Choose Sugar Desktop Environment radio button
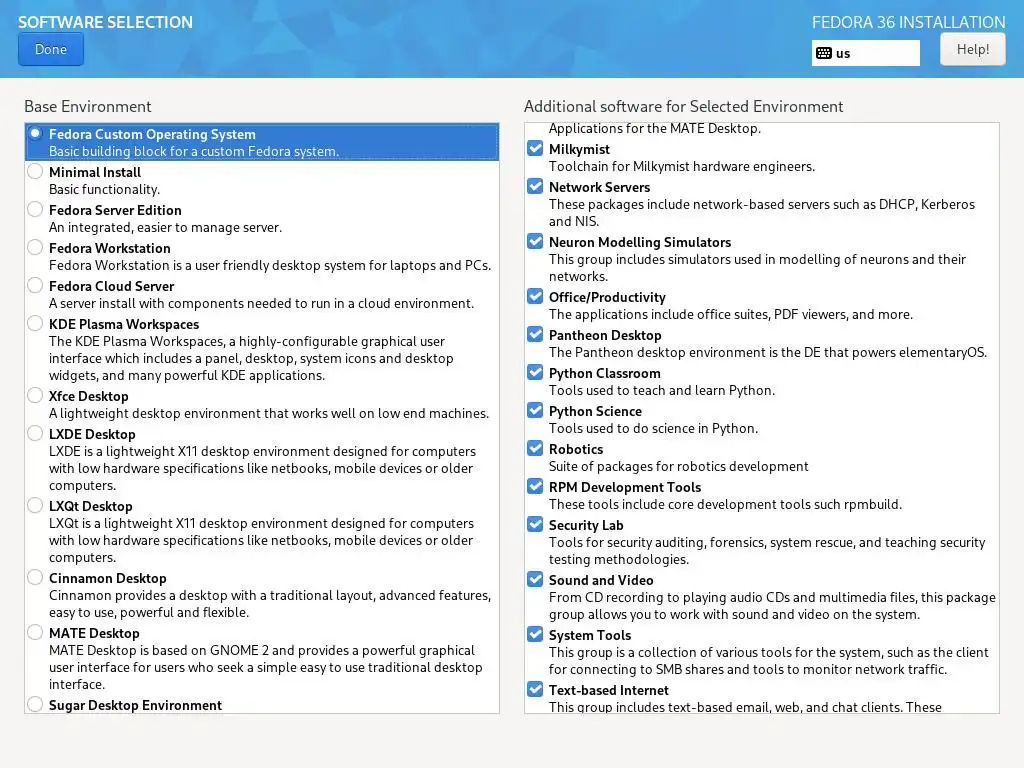 pyautogui.click(x=35, y=703)
